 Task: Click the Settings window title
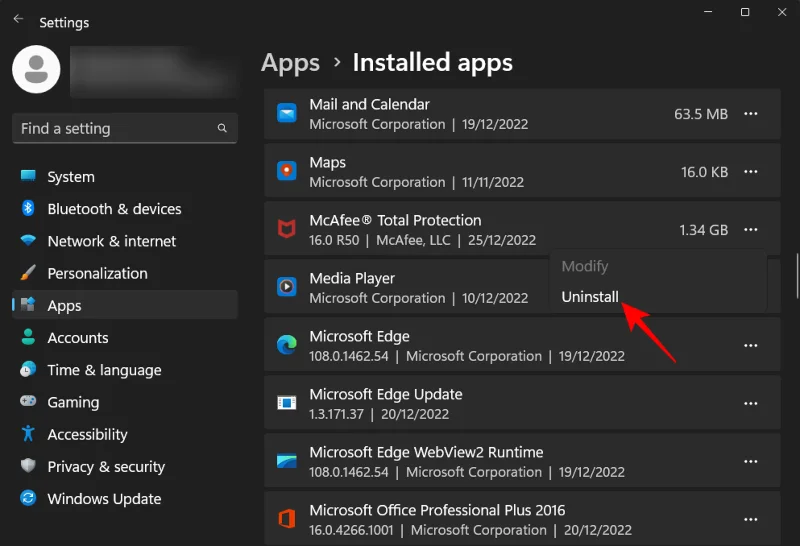click(x=64, y=22)
